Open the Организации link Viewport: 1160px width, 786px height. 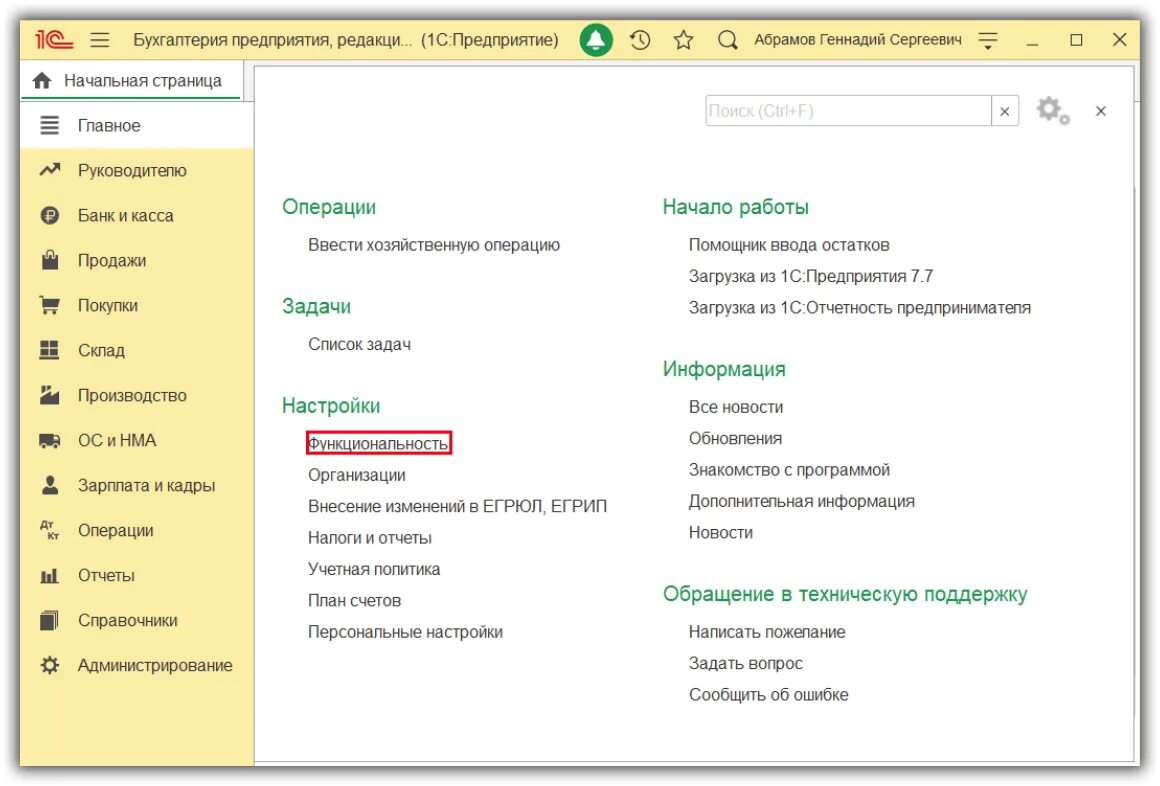click(x=357, y=475)
